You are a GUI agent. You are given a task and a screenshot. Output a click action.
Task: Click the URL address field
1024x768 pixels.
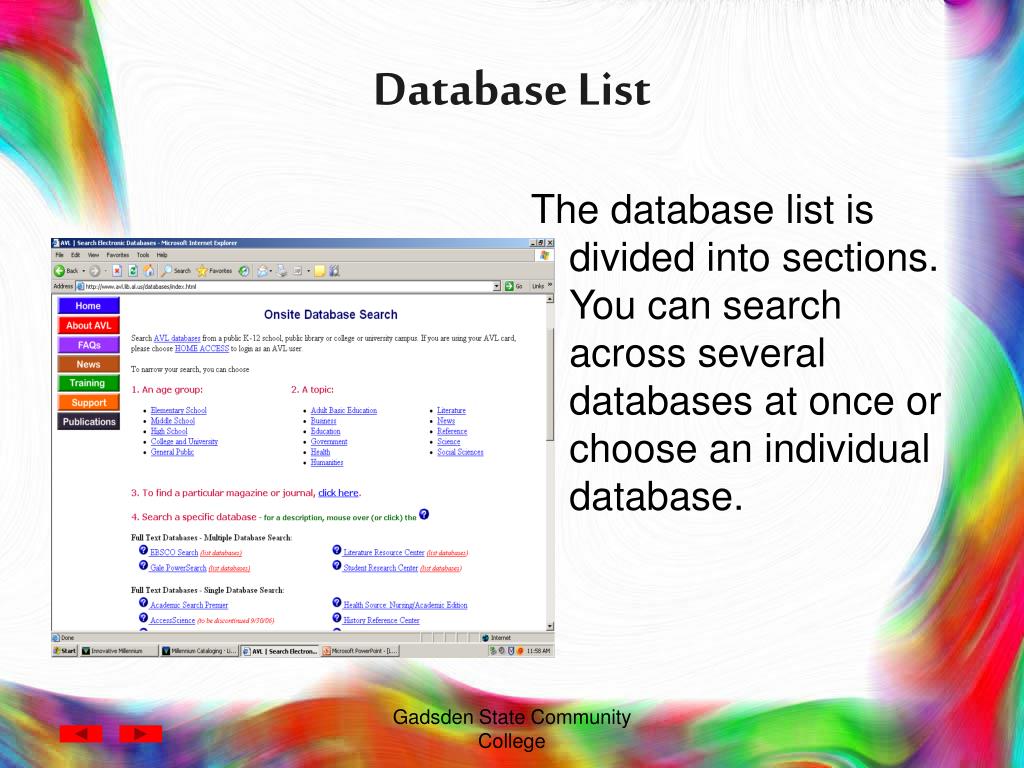click(x=287, y=286)
